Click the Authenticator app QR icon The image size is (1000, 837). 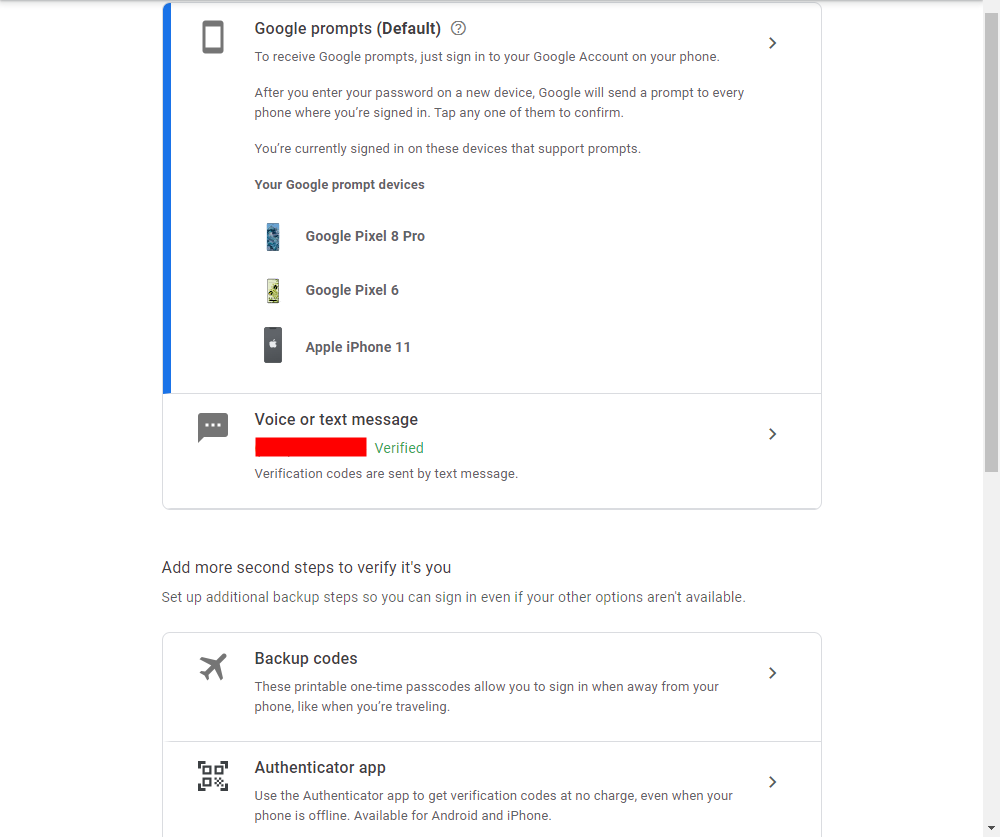(x=213, y=776)
